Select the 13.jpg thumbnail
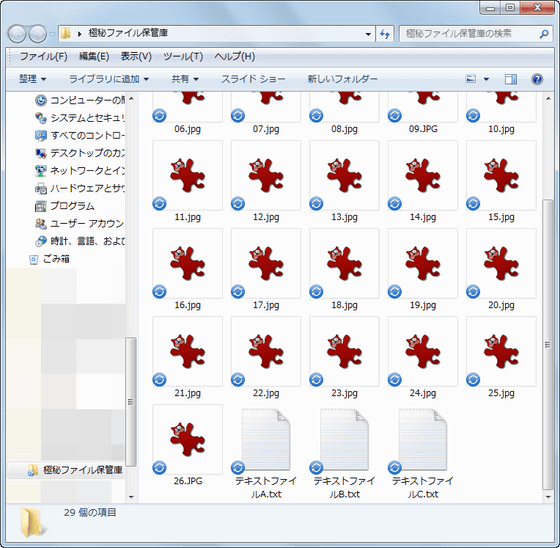The height and width of the screenshot is (548, 560). (x=344, y=181)
